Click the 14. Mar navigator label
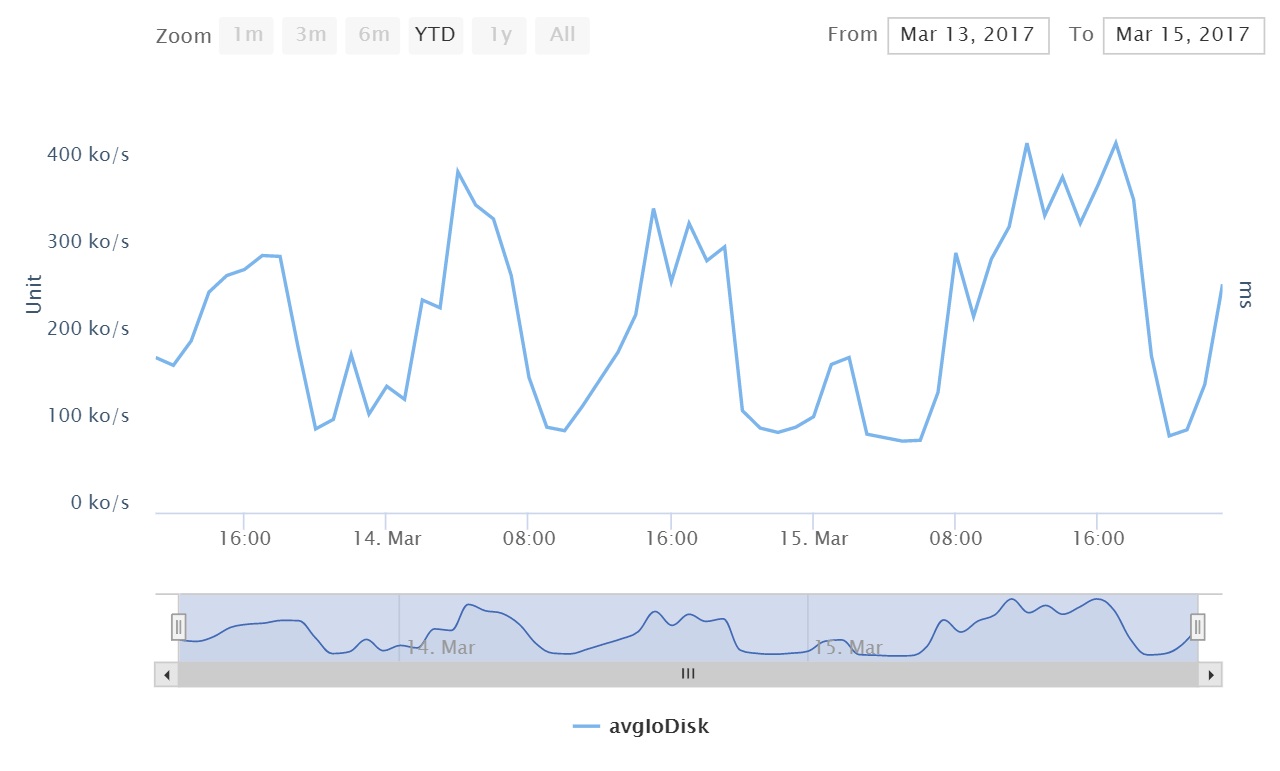 (441, 647)
